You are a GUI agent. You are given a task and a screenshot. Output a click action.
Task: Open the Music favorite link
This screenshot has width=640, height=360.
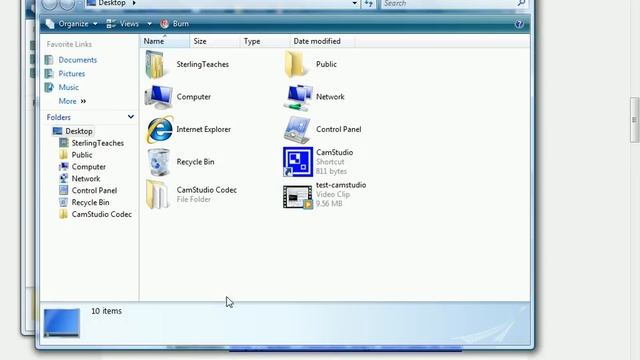69,87
